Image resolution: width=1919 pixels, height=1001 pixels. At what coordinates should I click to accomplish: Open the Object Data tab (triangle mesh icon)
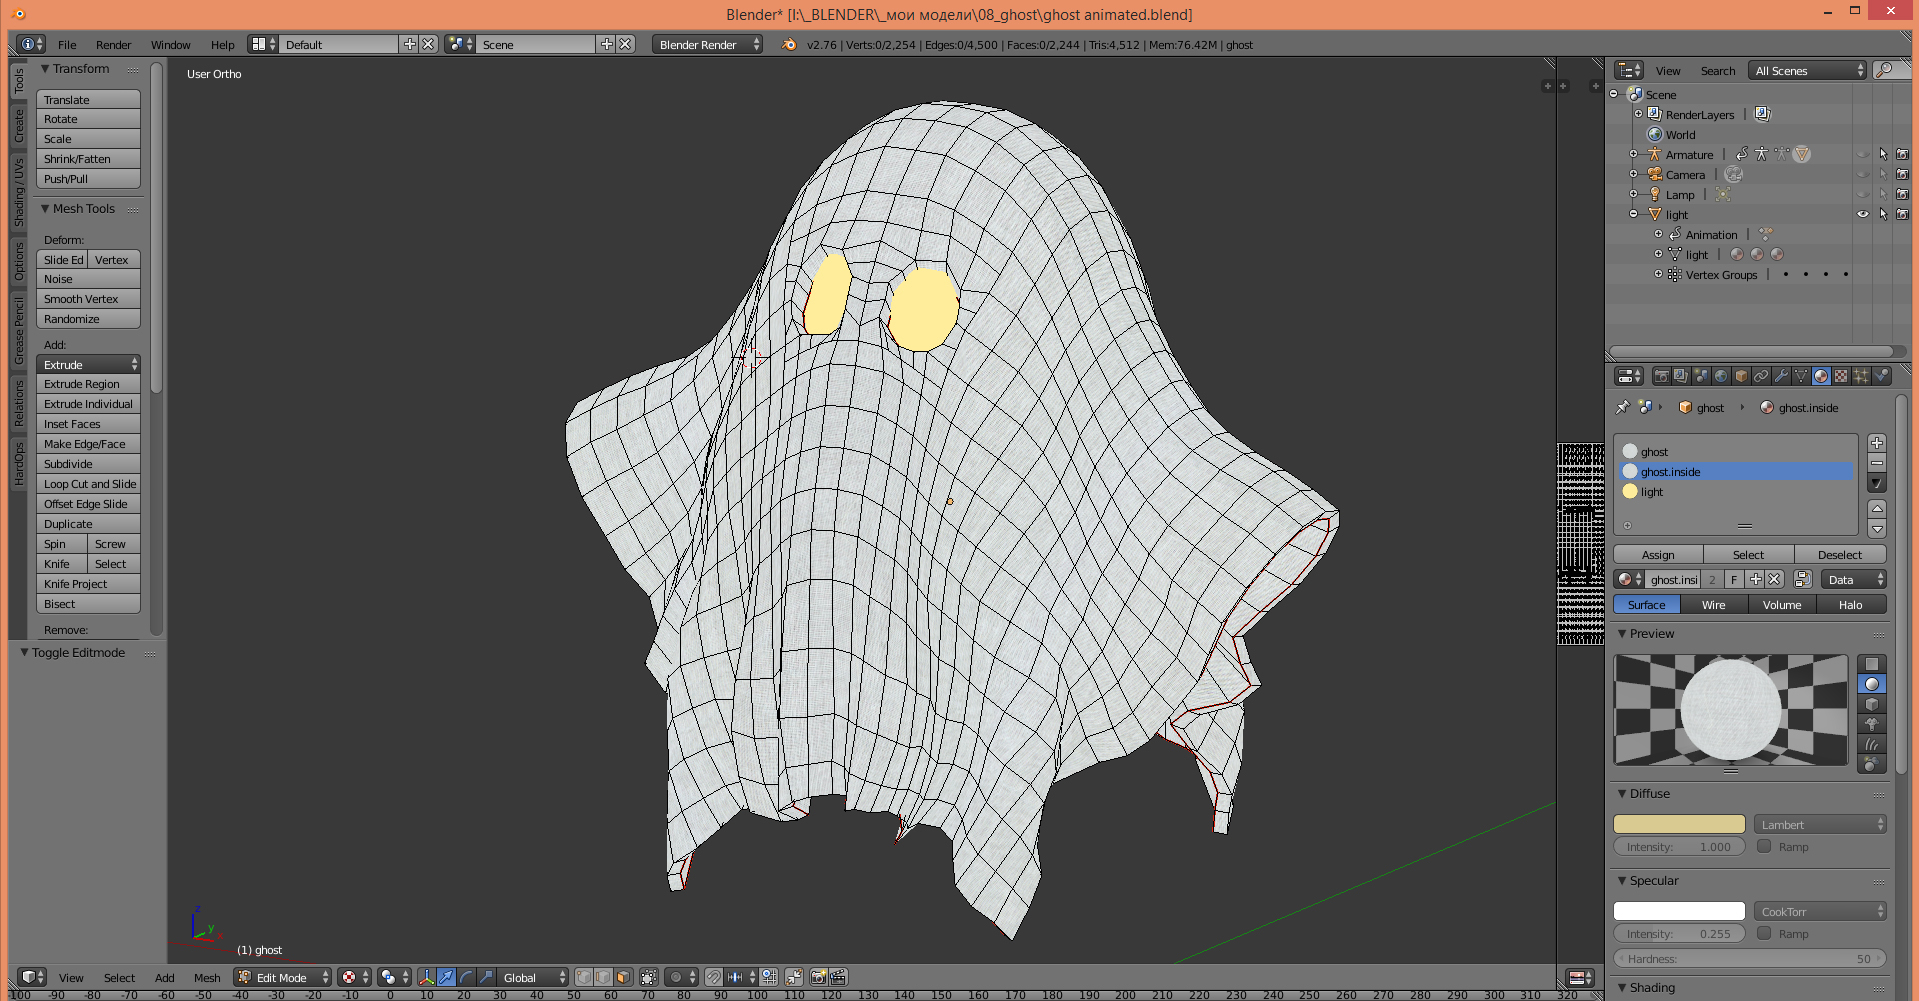tap(1801, 376)
